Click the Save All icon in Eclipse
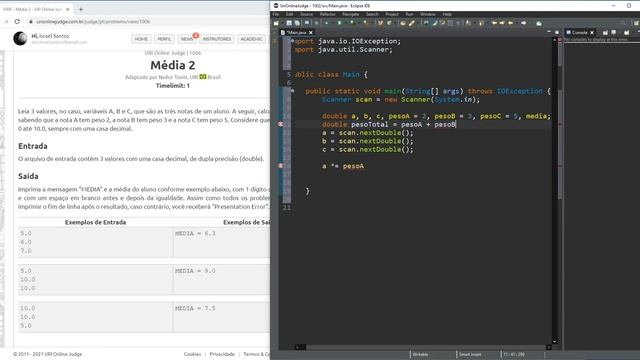Viewport: 640px width, 360px height. [x=297, y=23]
